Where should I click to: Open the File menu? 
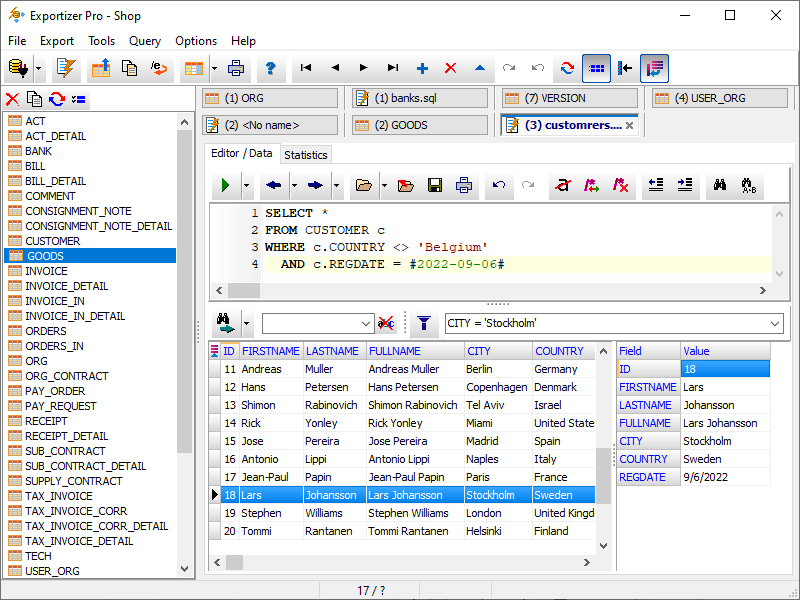pos(17,41)
